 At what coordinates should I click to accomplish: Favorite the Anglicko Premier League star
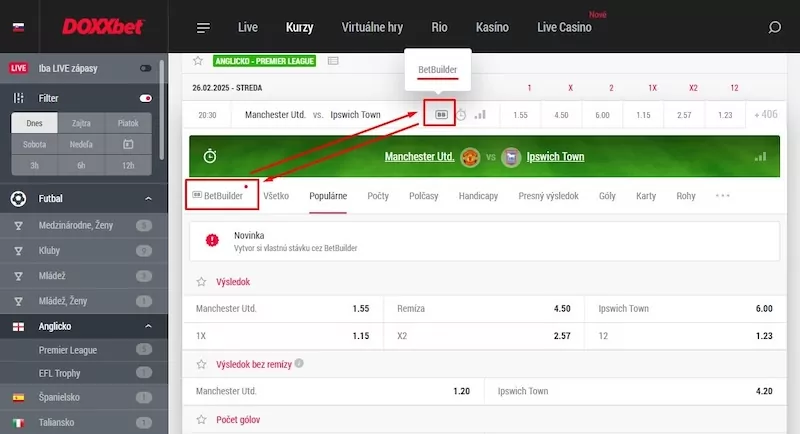click(x=198, y=61)
